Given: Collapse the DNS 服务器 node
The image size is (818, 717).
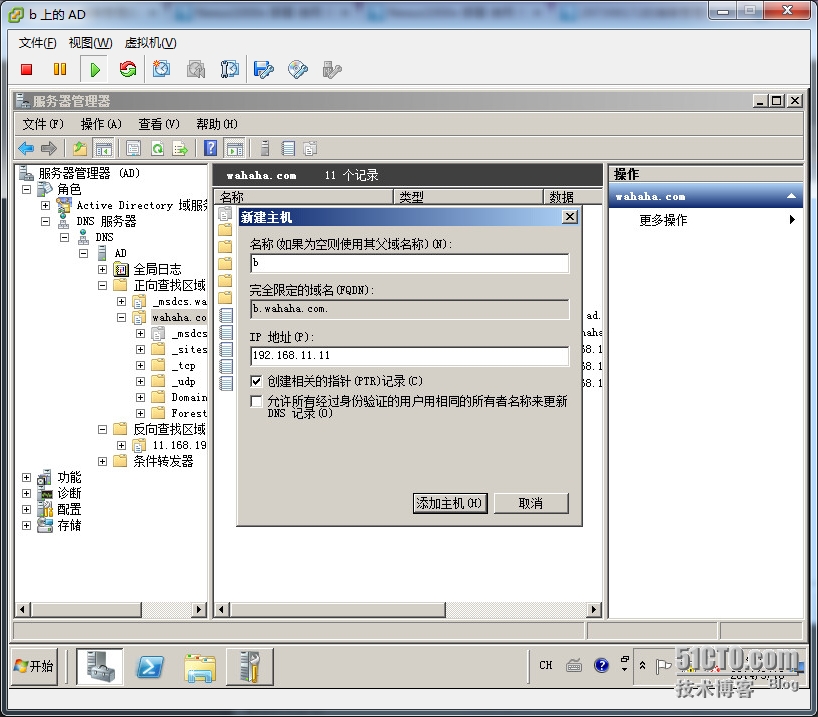Looking at the screenshot, I should [45, 221].
